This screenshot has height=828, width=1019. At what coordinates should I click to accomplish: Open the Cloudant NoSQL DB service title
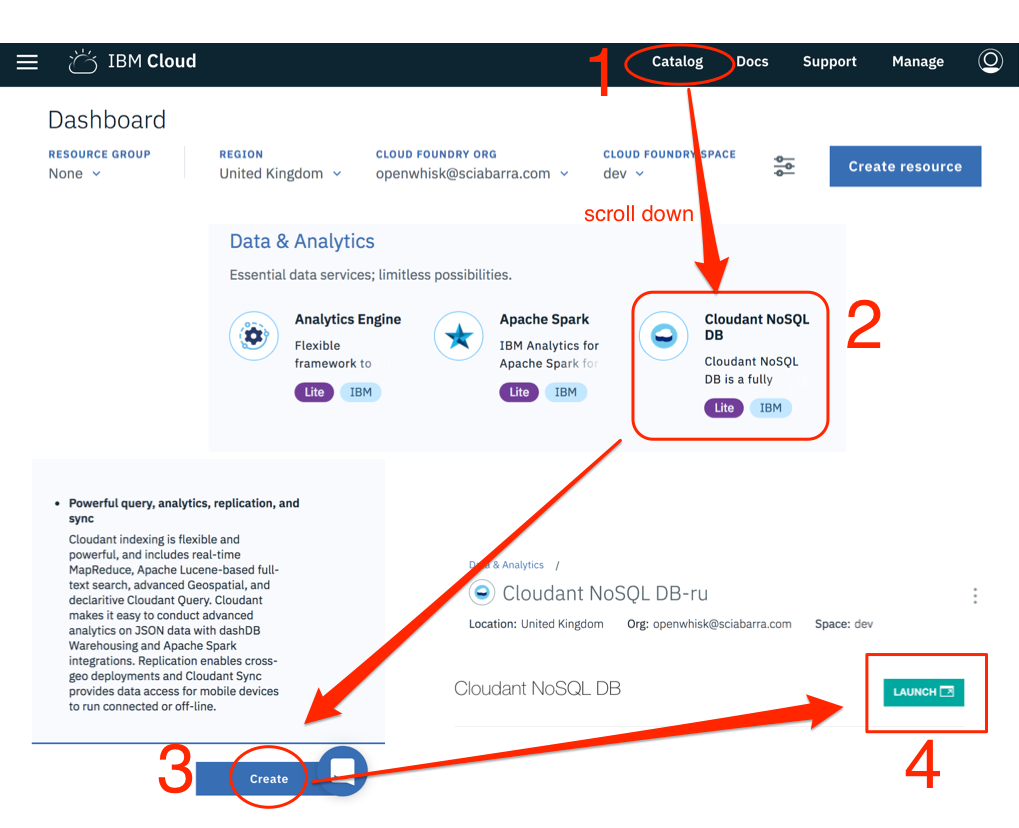pos(757,327)
